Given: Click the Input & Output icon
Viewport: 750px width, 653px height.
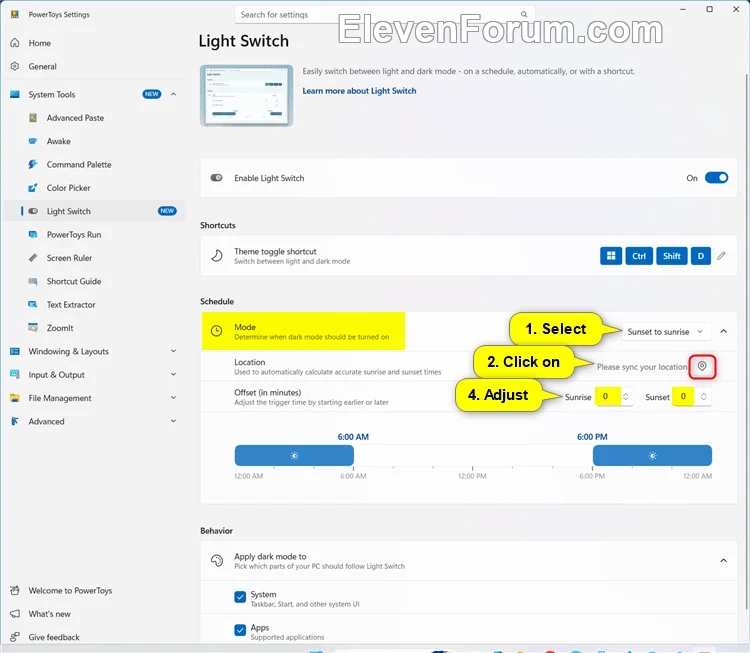Looking at the screenshot, I should click(x=15, y=375).
